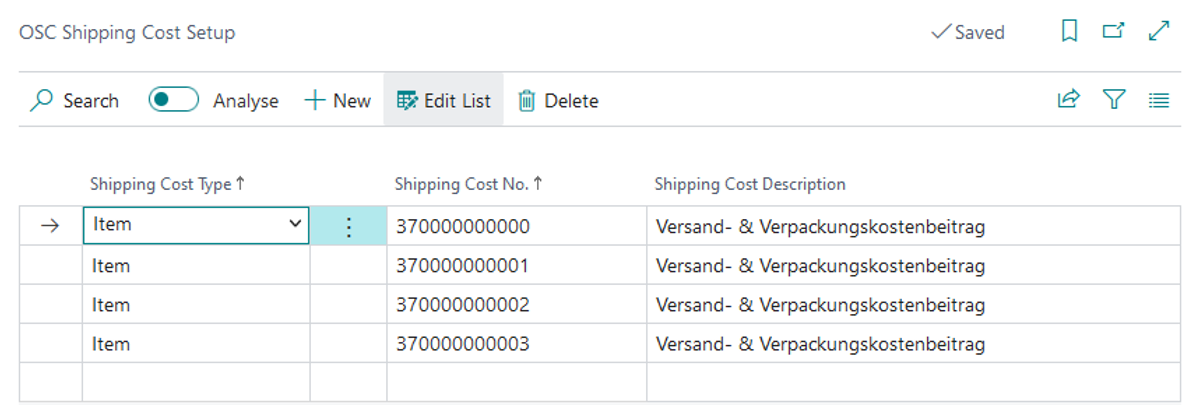Select the 370000000002 number cell
Viewport: 1197px width, 418px height.
click(517, 304)
